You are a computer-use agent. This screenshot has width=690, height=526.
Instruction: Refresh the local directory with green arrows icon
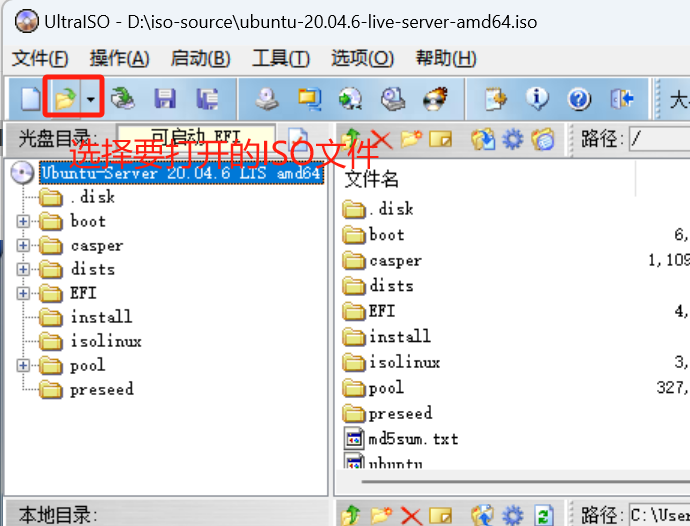click(x=543, y=515)
